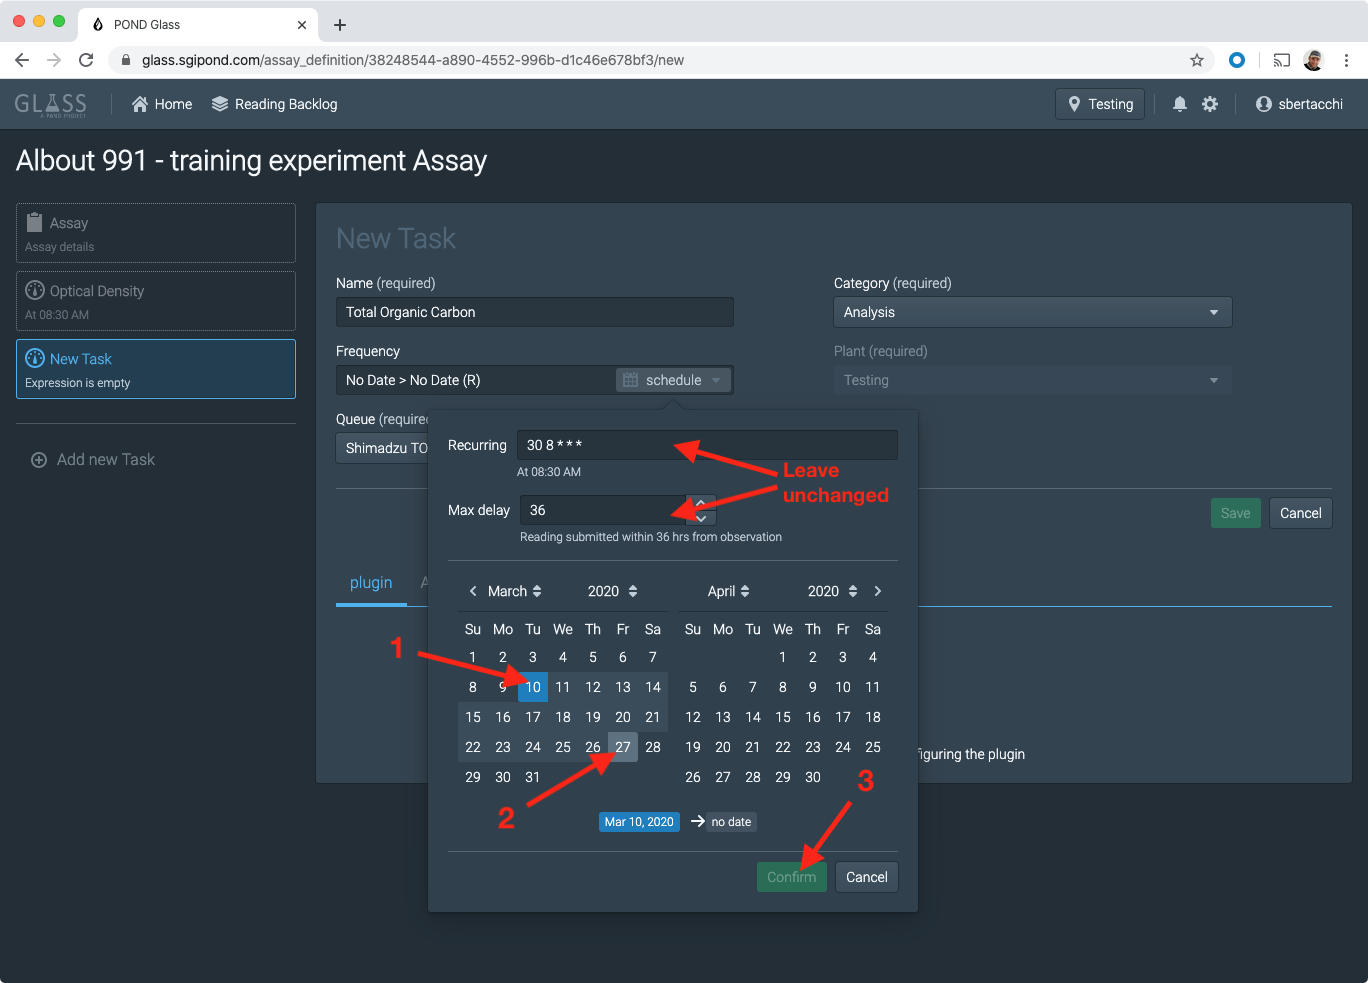Open Reading Backlog from the navigation bar
Viewport: 1368px width, 983px height.
[274, 104]
